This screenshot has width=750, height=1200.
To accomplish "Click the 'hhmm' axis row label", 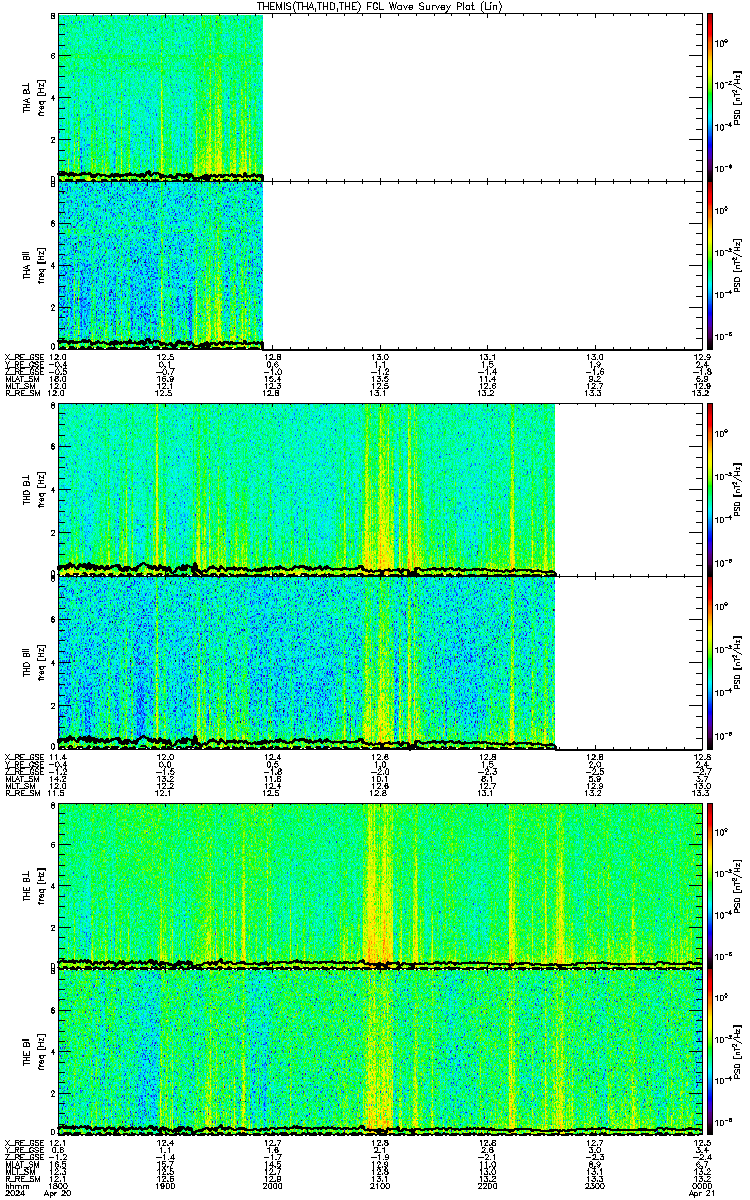I will coord(17,1184).
